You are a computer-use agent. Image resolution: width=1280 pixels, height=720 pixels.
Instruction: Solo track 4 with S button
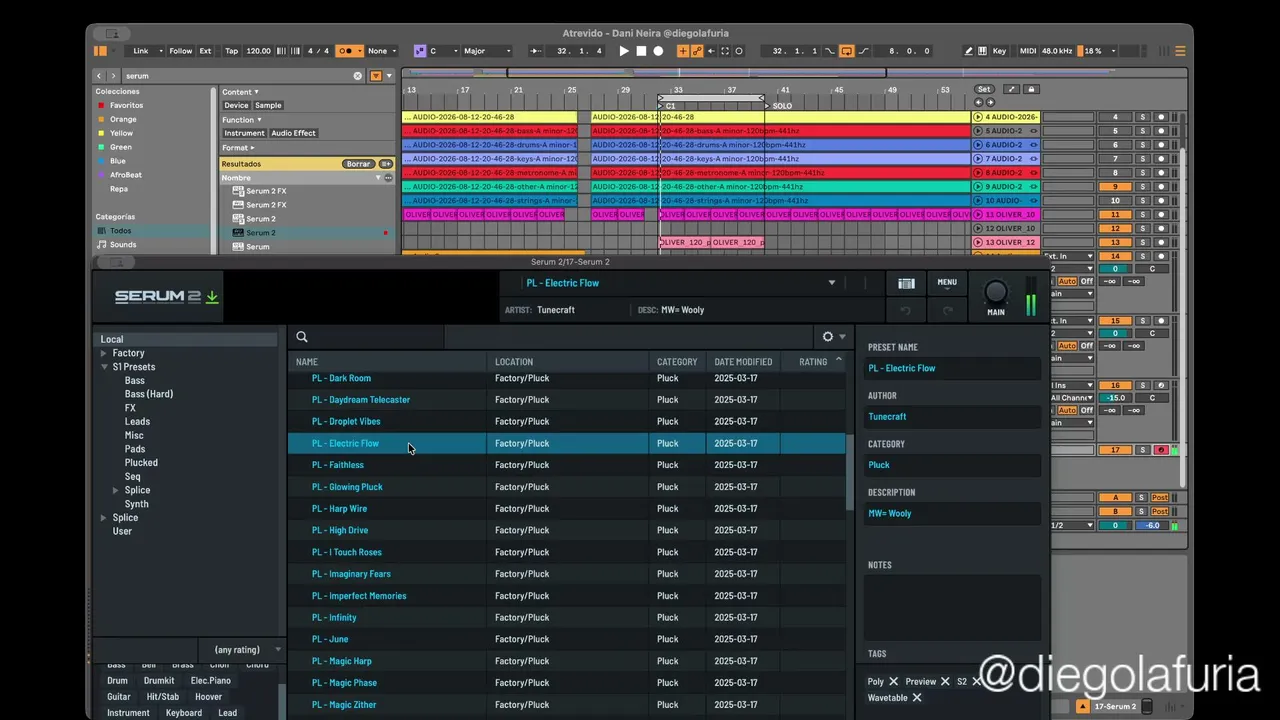(1143, 117)
